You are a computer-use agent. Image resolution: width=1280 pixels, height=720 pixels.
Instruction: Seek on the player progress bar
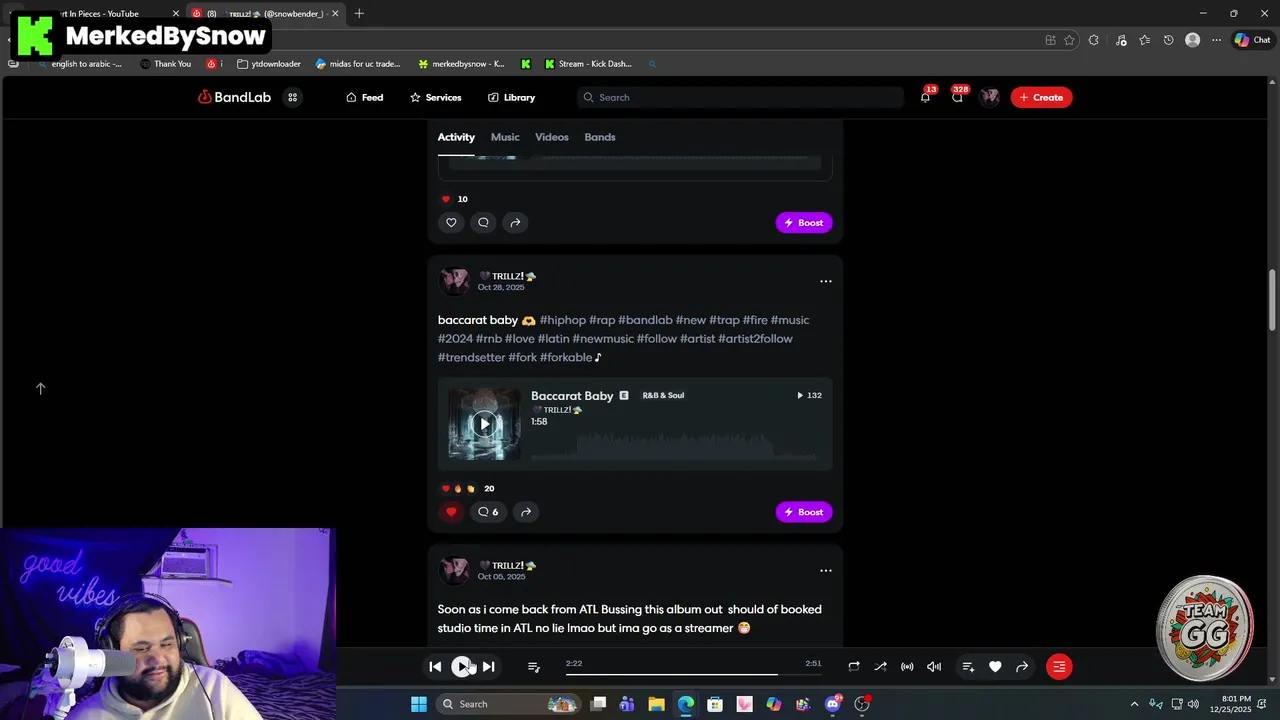693,674
